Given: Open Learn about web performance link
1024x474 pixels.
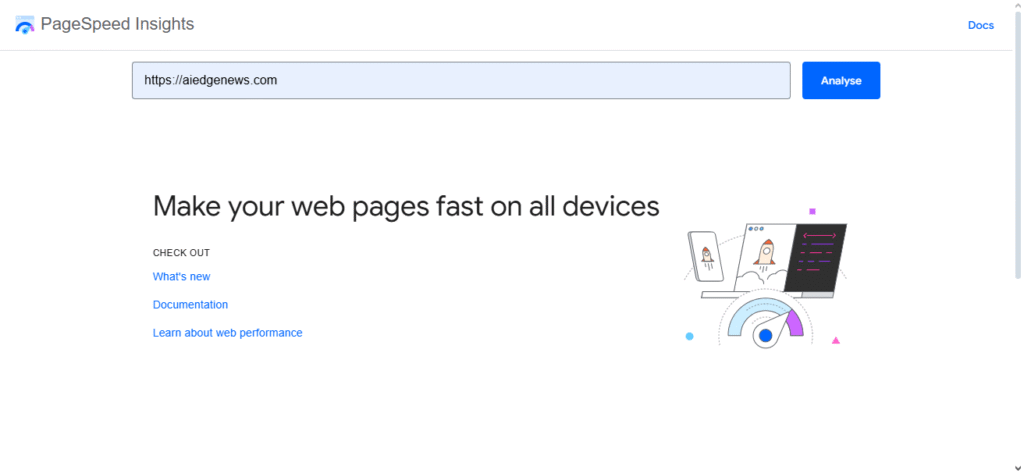Looking at the screenshot, I should [x=227, y=332].
